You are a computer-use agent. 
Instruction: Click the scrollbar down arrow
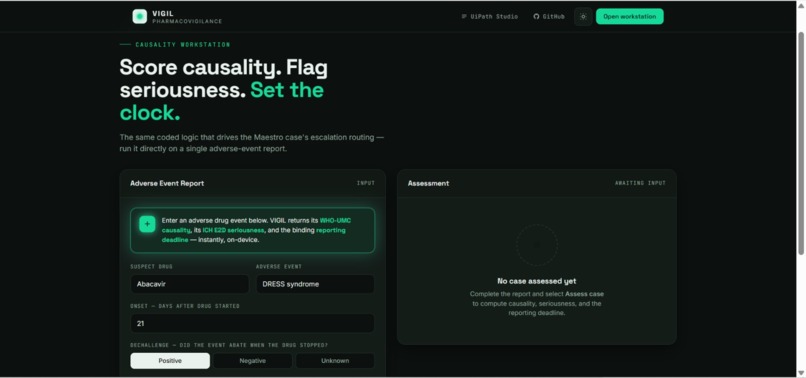click(801, 373)
